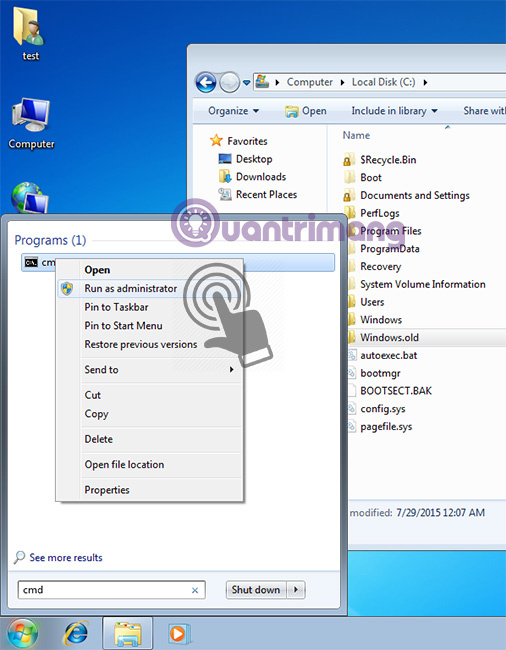Click the See more results link
The height and width of the screenshot is (650, 506).
tap(66, 558)
